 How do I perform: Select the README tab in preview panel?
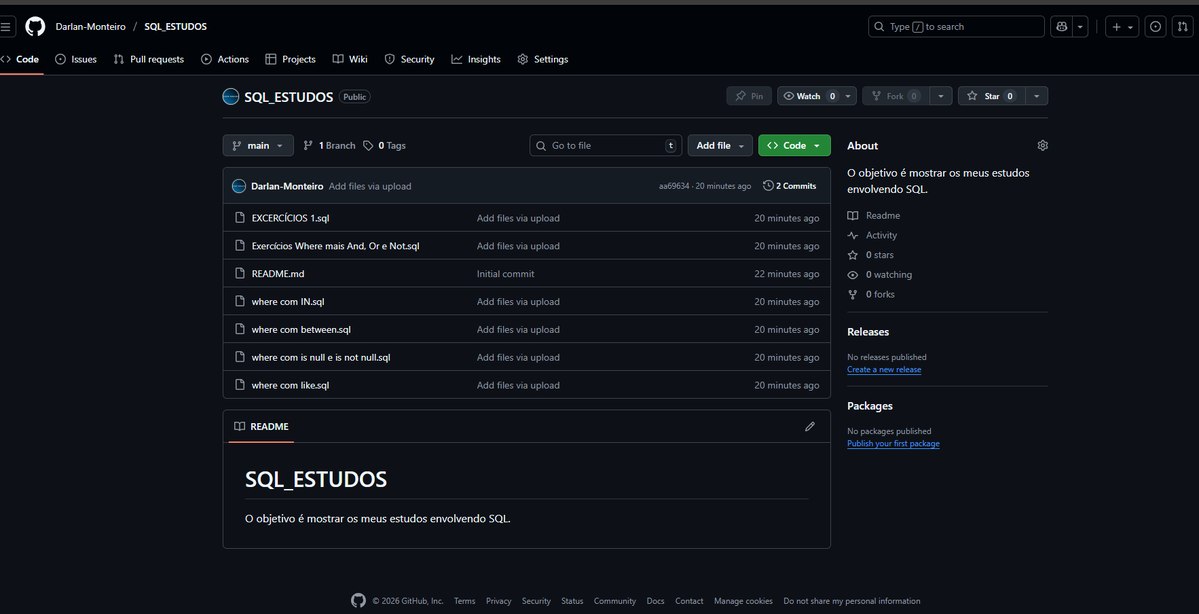click(261, 427)
